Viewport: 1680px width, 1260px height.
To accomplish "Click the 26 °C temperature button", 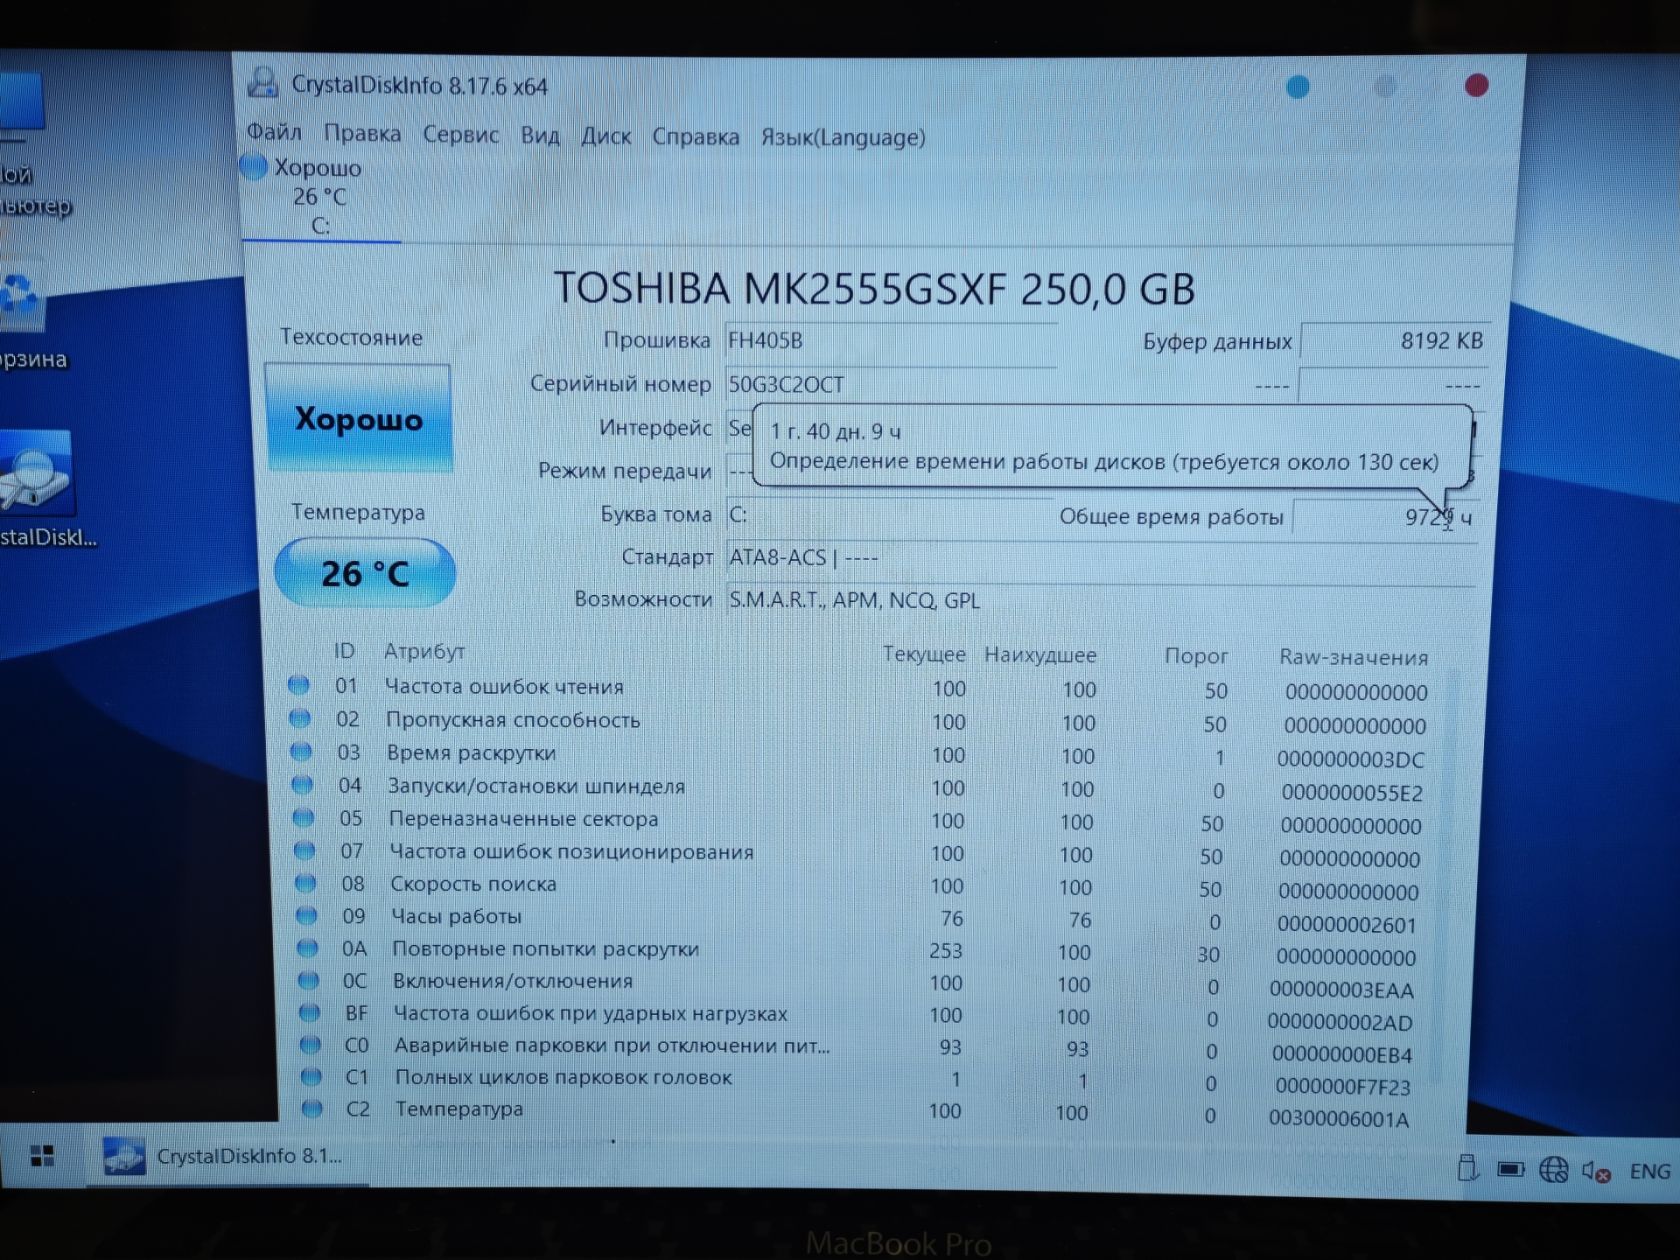I will (365, 573).
